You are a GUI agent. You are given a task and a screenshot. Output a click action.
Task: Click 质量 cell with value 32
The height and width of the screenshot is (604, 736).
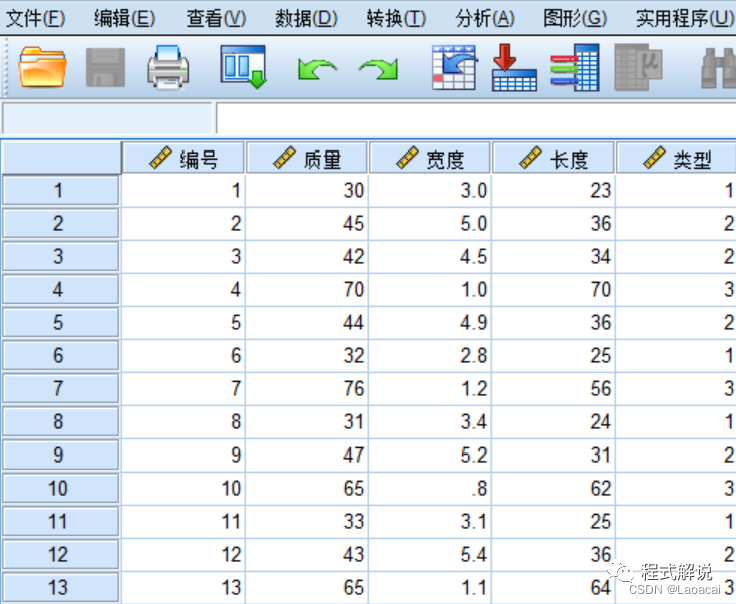point(307,356)
